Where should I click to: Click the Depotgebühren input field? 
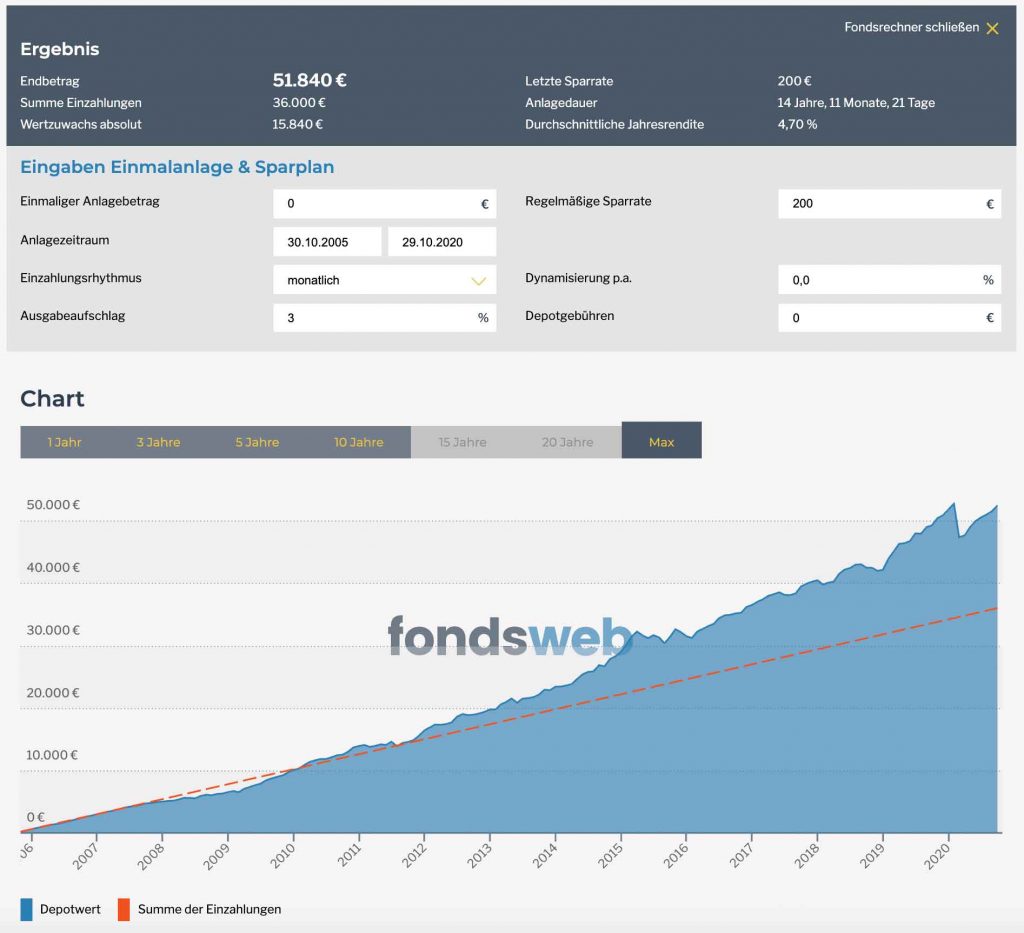pos(889,318)
